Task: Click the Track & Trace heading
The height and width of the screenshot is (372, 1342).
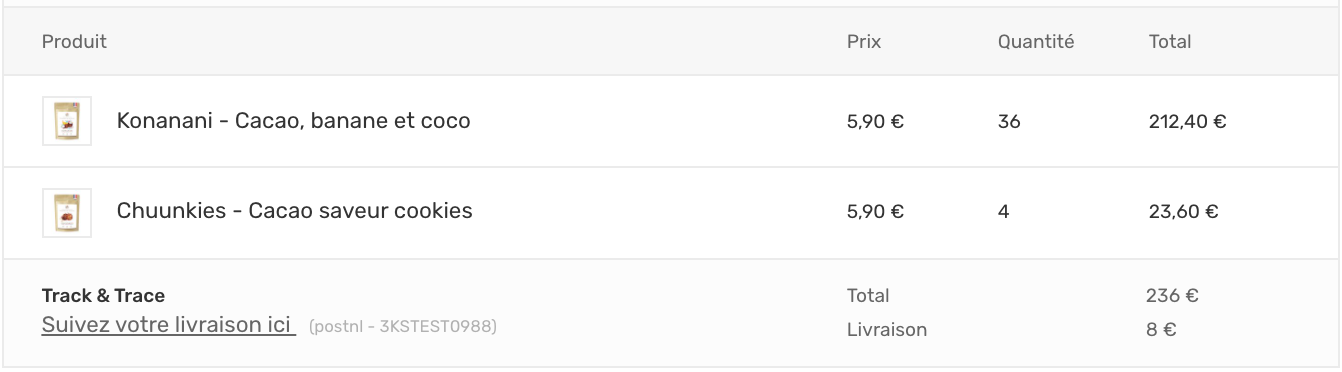Action: coord(103,296)
